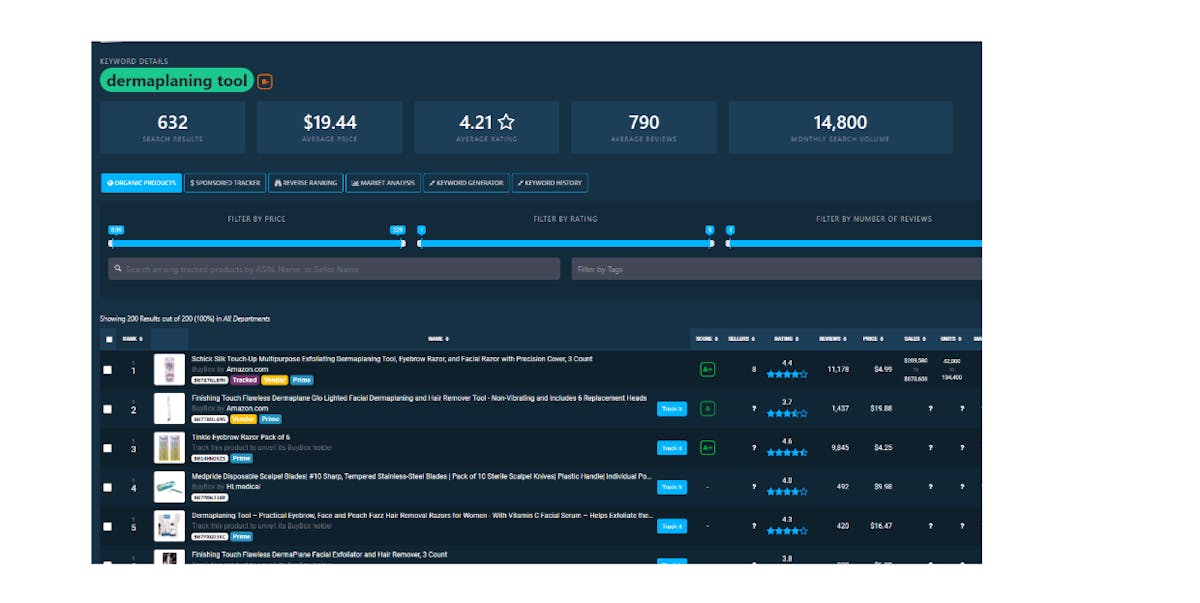Sort table by the Rating column header
This screenshot has width=1200, height=603.
coord(787,339)
